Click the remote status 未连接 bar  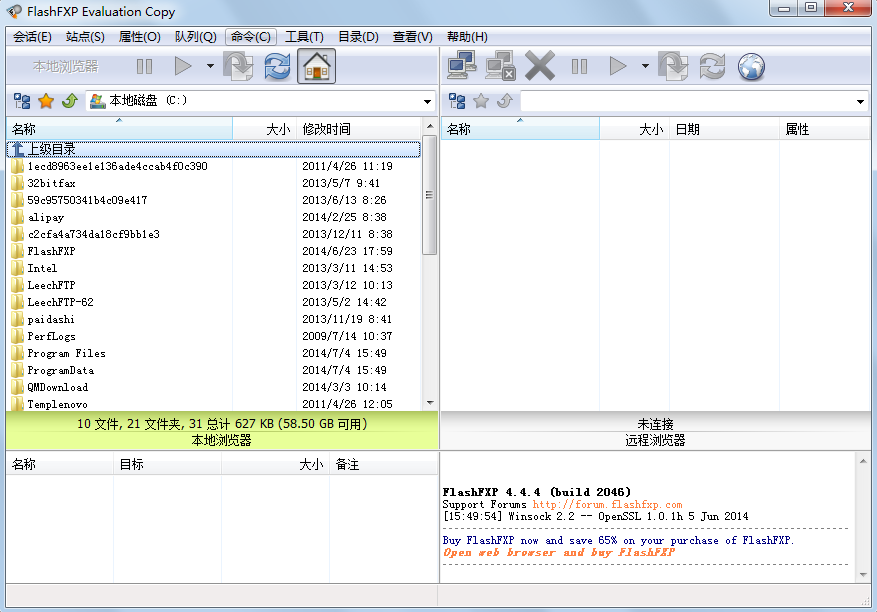tap(656, 424)
